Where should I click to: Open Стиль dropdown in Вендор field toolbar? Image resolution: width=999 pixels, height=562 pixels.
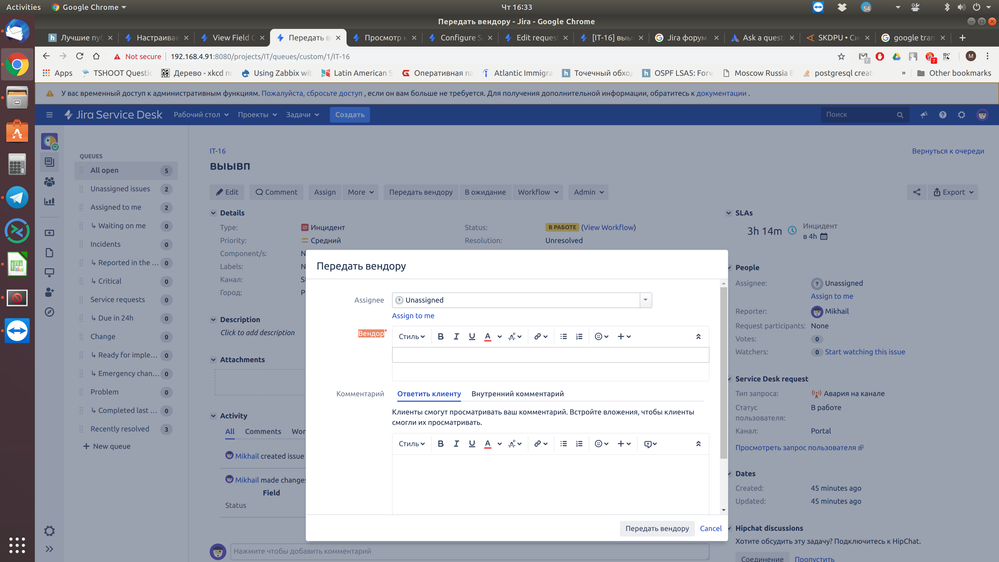[412, 336]
